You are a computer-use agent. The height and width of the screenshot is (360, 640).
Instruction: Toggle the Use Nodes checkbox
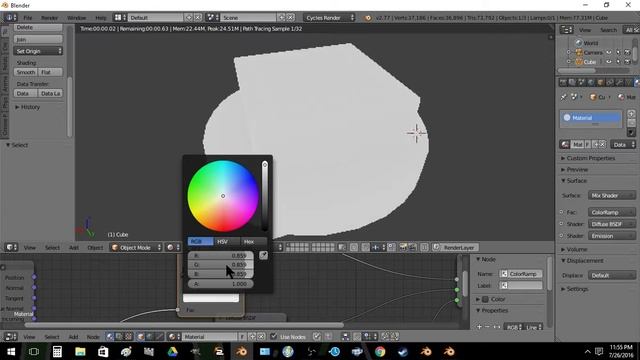coord(274,336)
